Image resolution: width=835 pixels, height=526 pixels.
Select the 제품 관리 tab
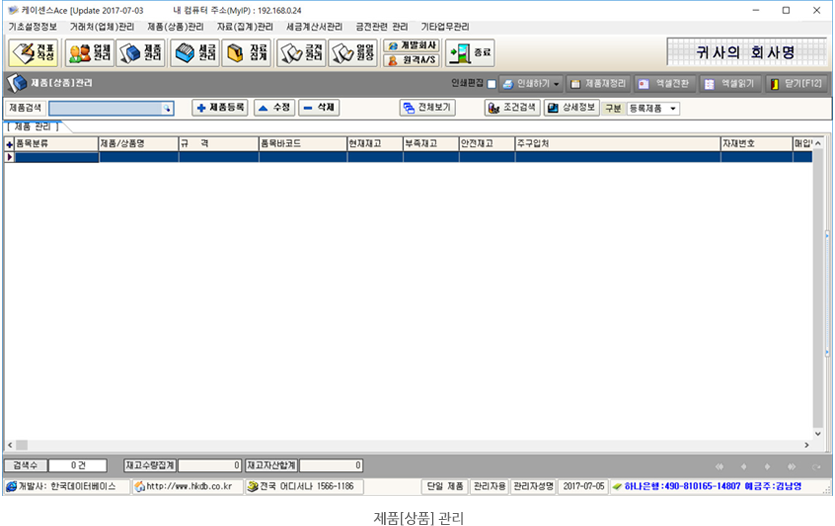(x=32, y=127)
